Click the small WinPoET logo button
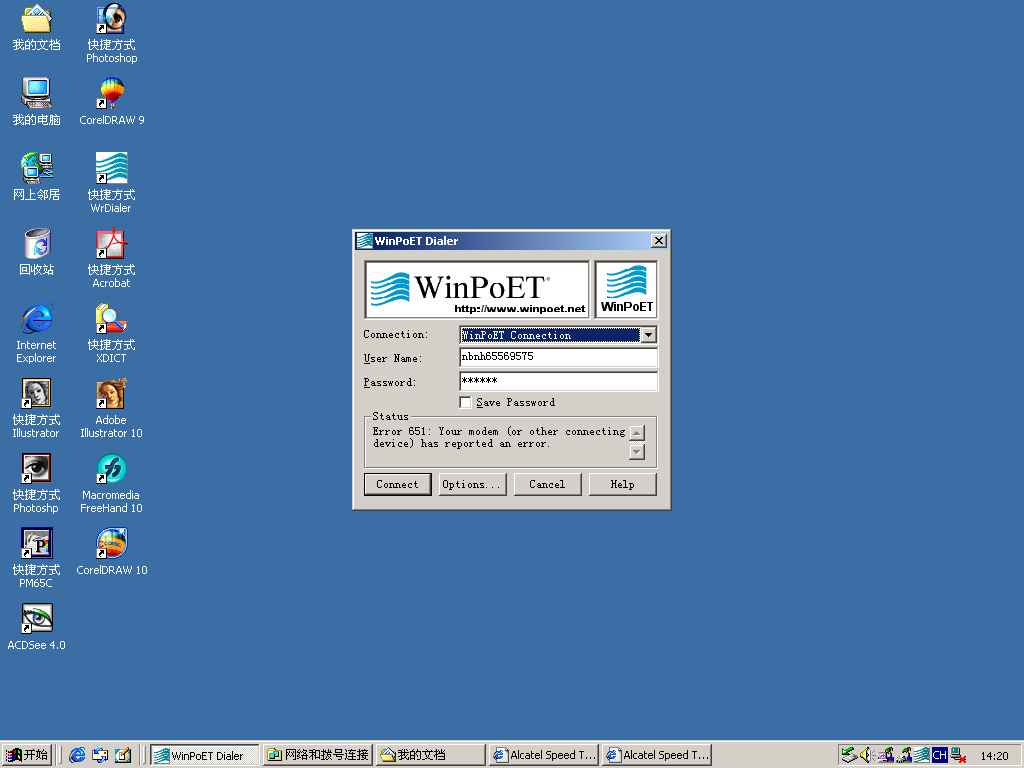The width and height of the screenshot is (1024, 768). (x=626, y=289)
